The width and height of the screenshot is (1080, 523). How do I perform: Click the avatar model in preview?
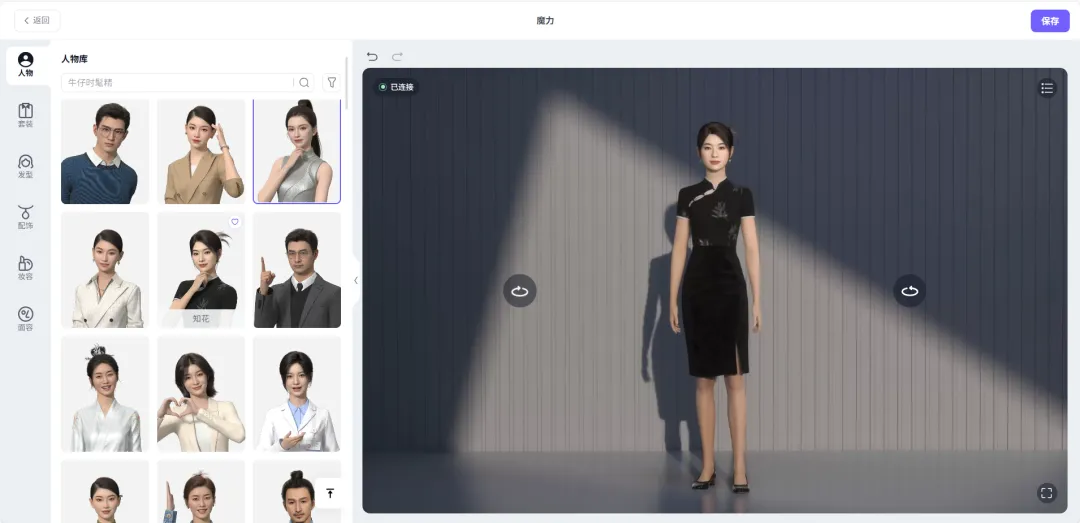pos(714,307)
